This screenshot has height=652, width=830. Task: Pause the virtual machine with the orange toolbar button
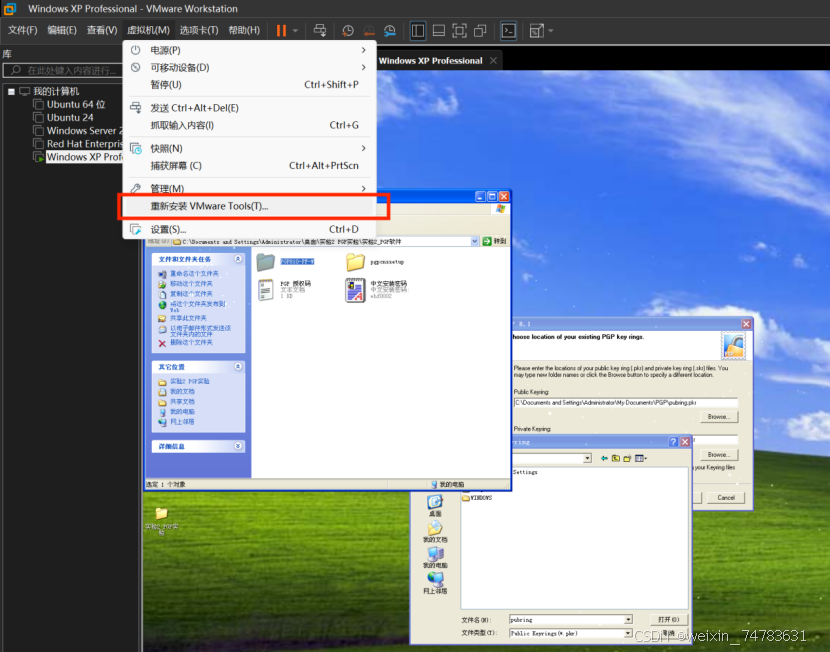(x=281, y=31)
